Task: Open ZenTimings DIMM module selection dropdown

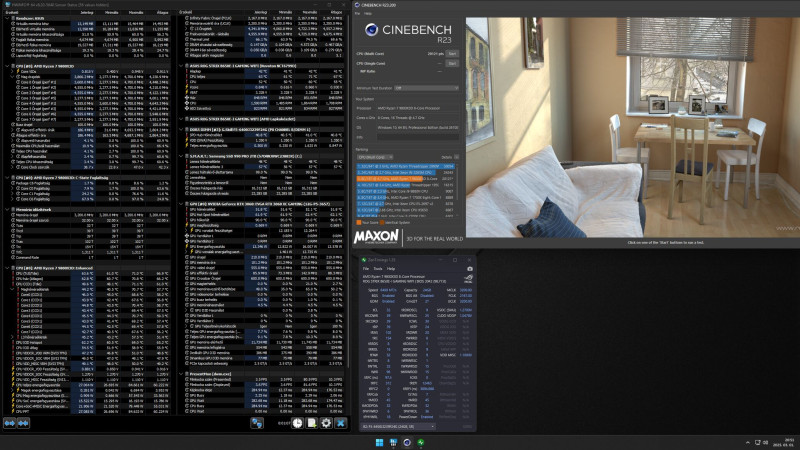Action: pos(398,427)
